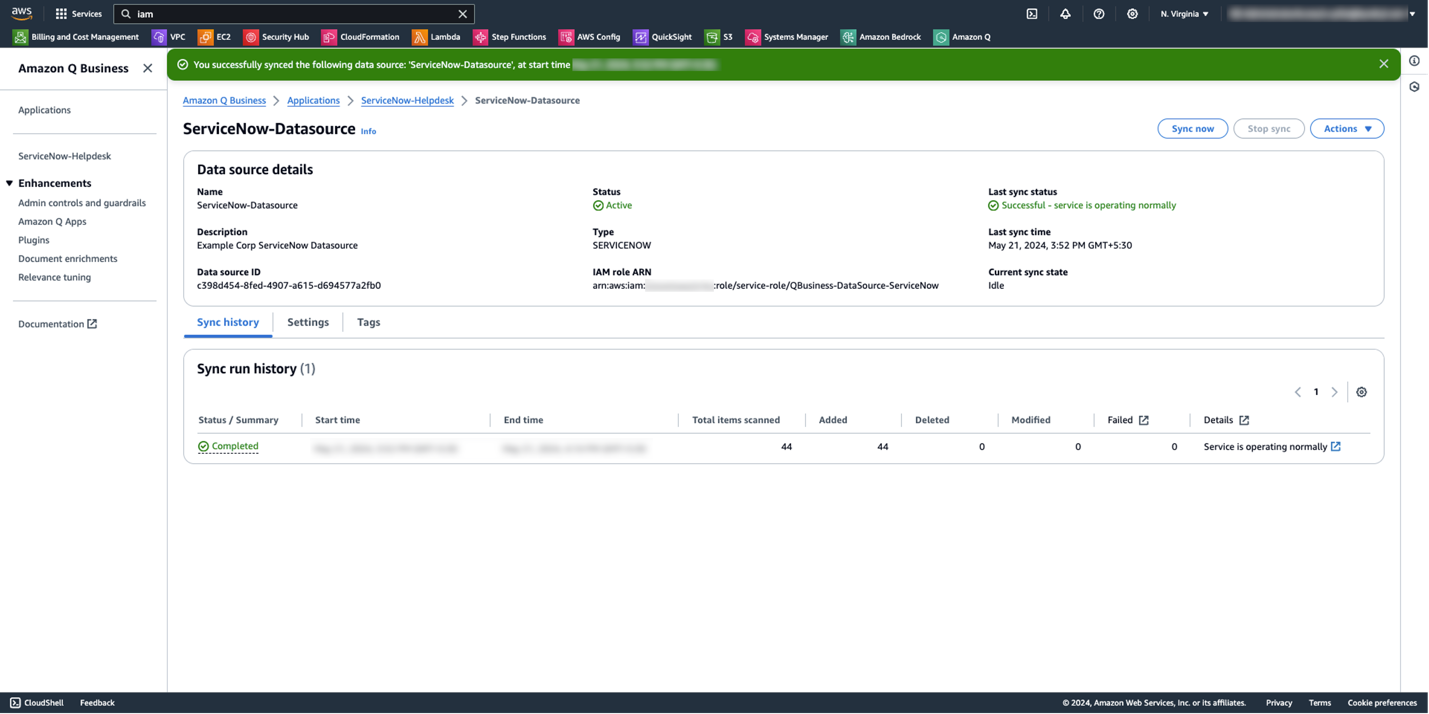Viewport: 1429px width, 714px height.
Task: Open table preferences gear in Sync run history
Action: point(1362,392)
